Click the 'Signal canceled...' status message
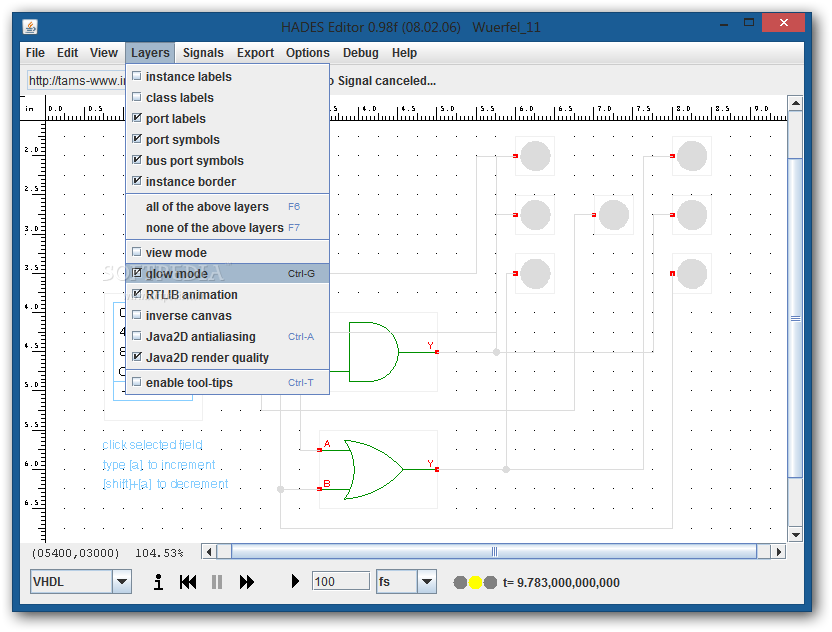Image resolution: width=832 pixels, height=632 pixels. (x=386, y=81)
